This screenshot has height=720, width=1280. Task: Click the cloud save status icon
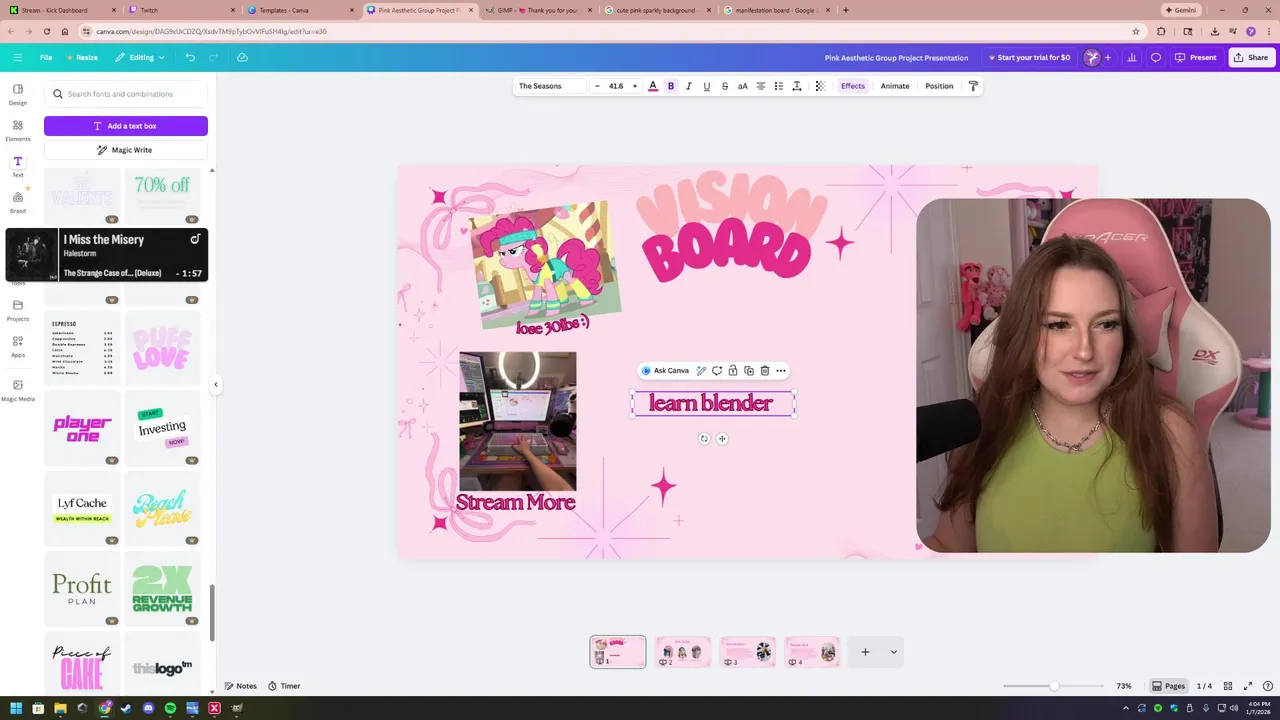click(x=242, y=57)
